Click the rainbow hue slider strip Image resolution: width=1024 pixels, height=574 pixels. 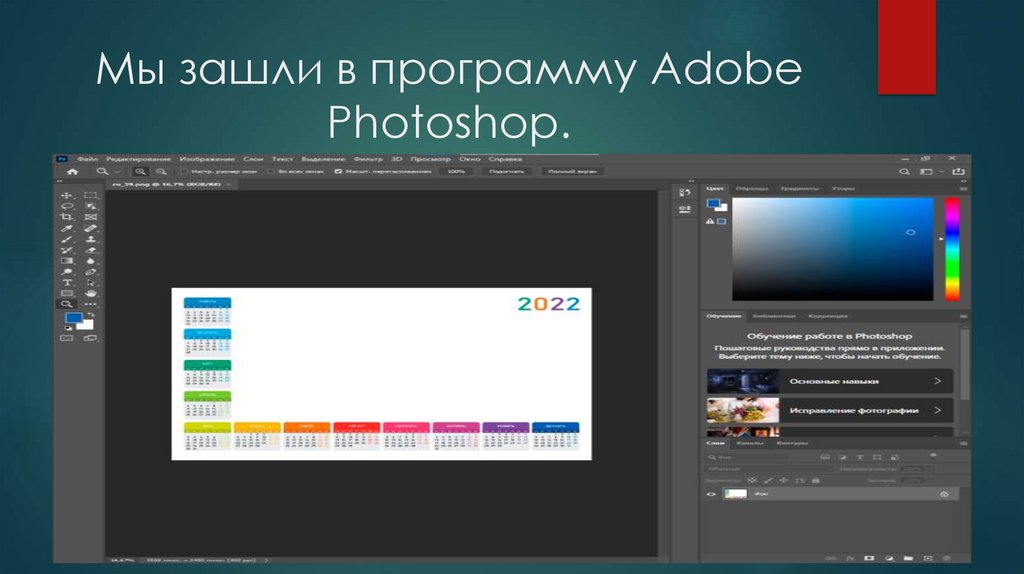952,248
